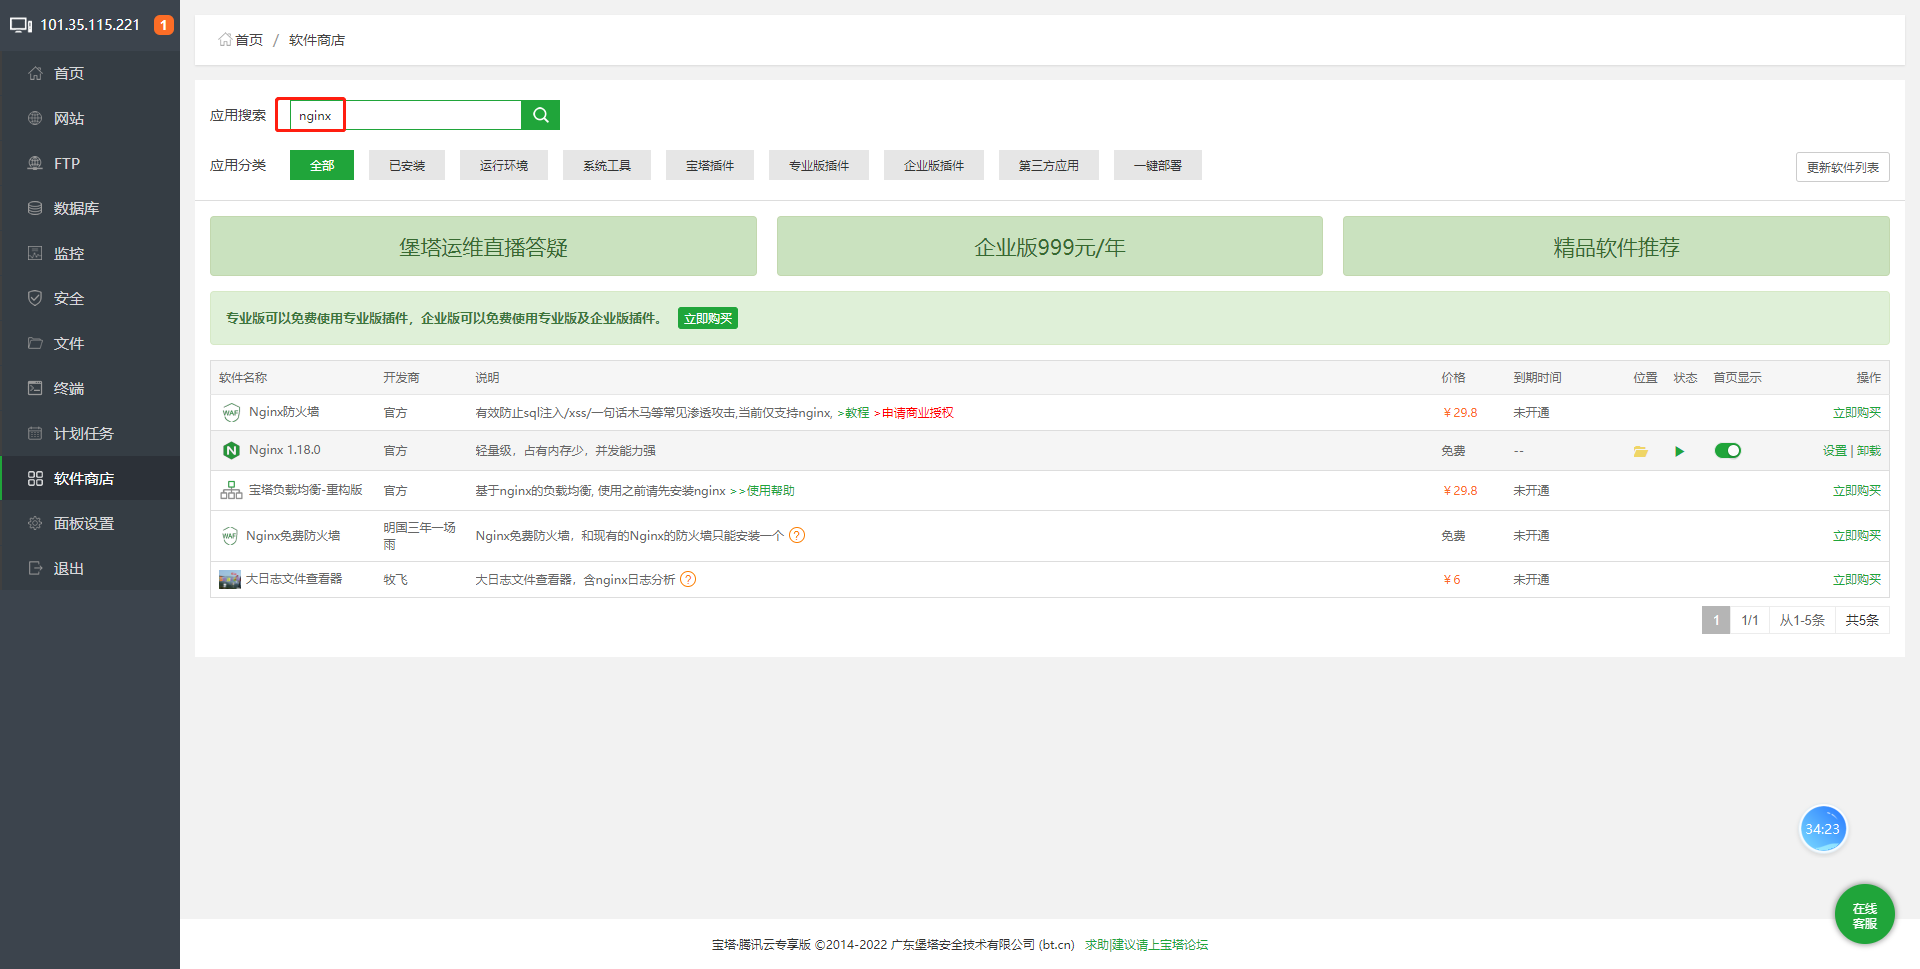Select the 专业版插件 category tab
Viewport: 1920px width, 969px height.
click(819, 165)
